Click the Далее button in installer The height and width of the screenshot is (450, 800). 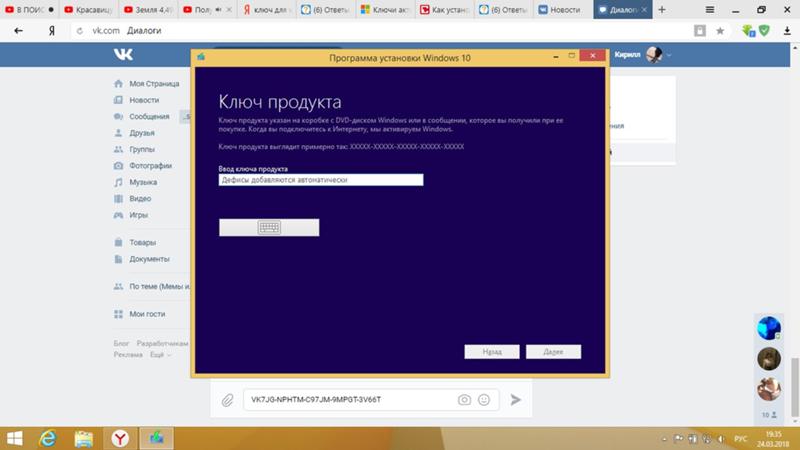coord(553,352)
